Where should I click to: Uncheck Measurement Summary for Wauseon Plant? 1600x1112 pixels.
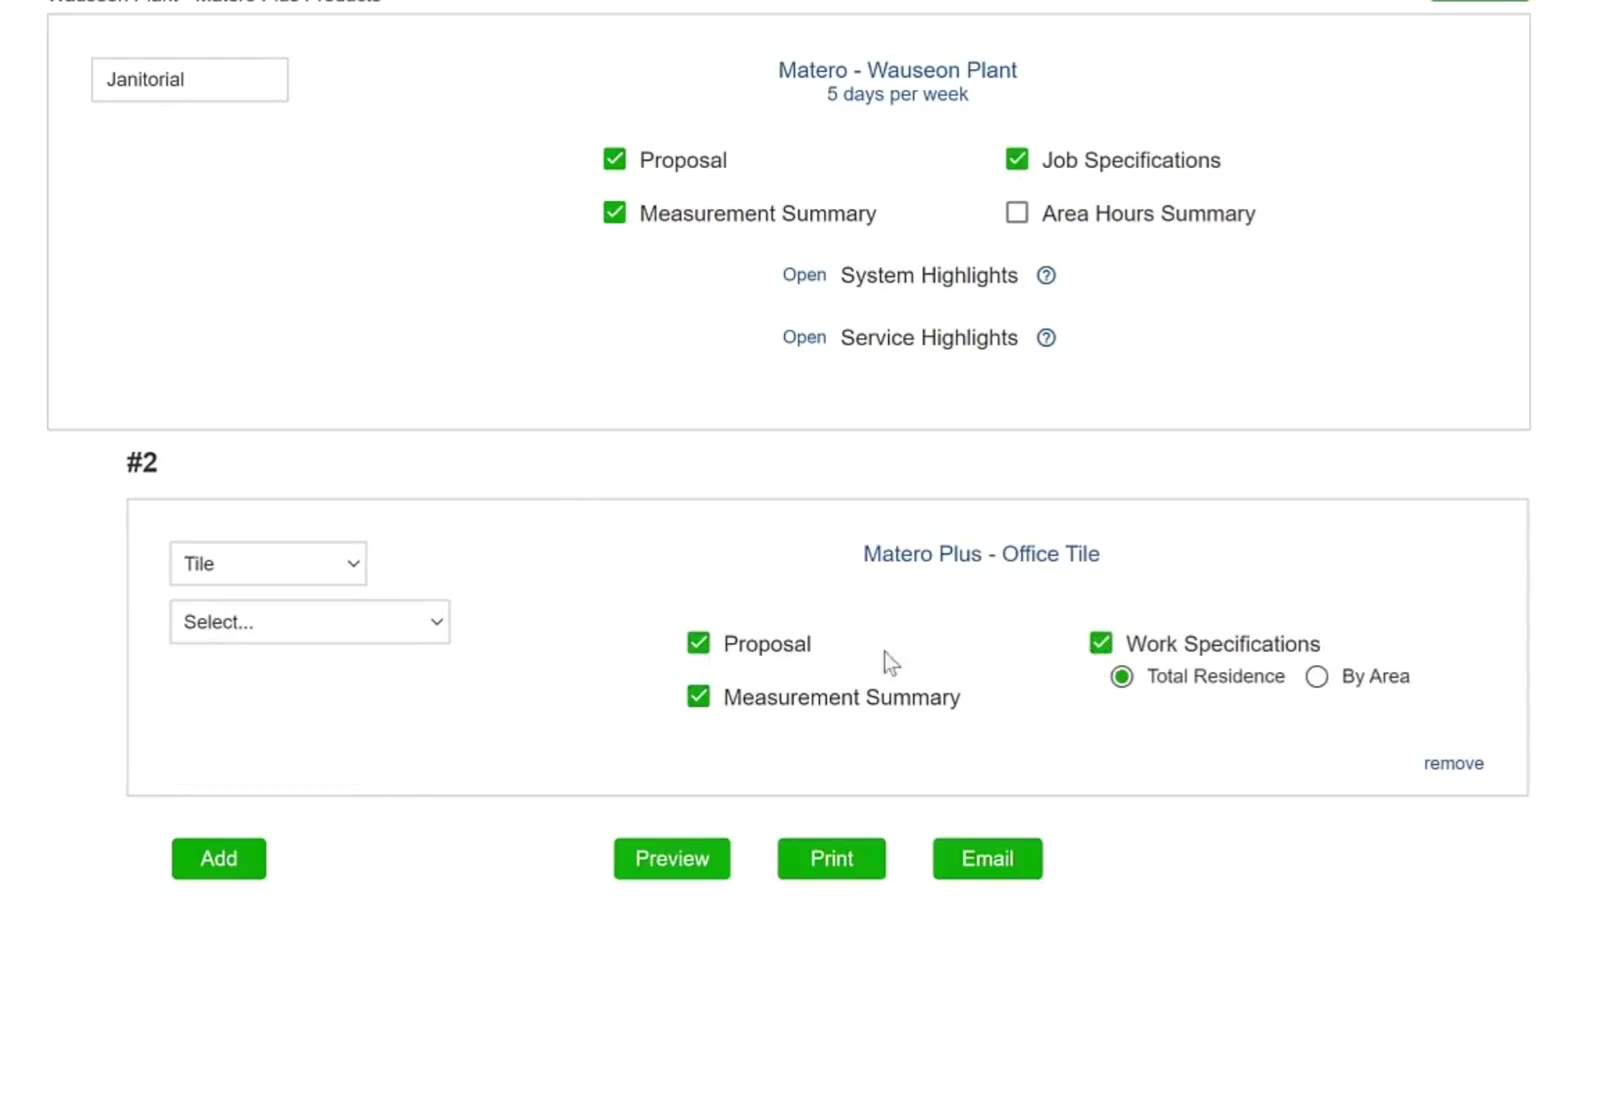615,213
